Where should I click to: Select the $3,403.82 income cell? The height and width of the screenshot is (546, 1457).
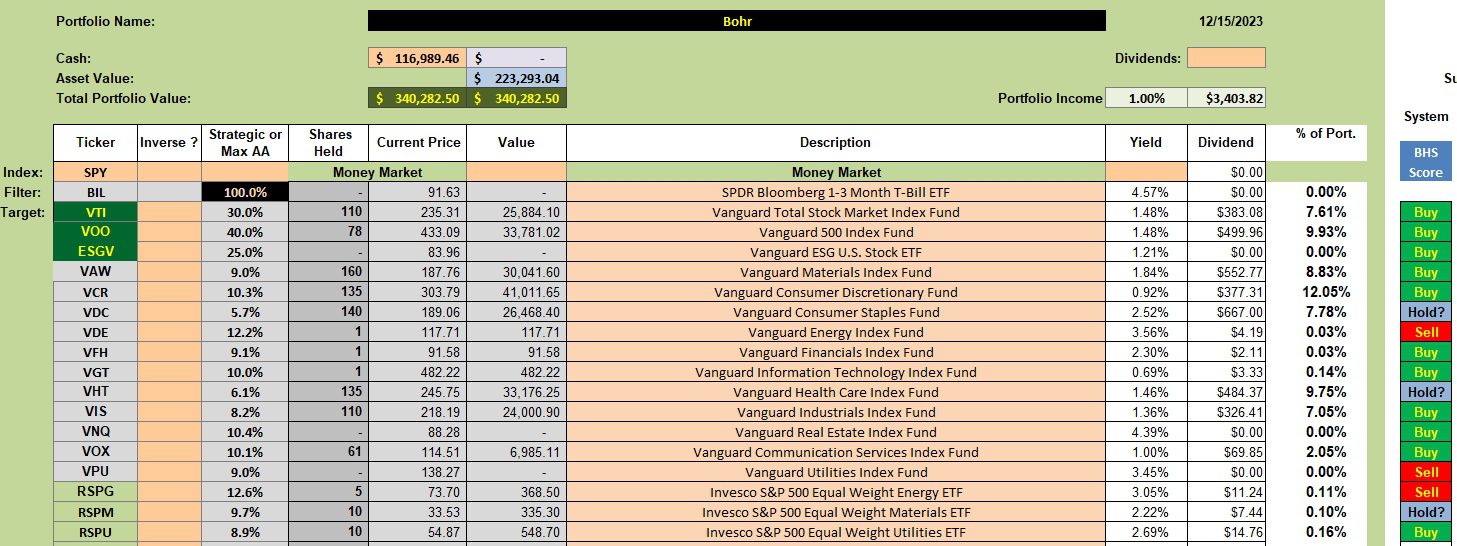(x=1226, y=98)
